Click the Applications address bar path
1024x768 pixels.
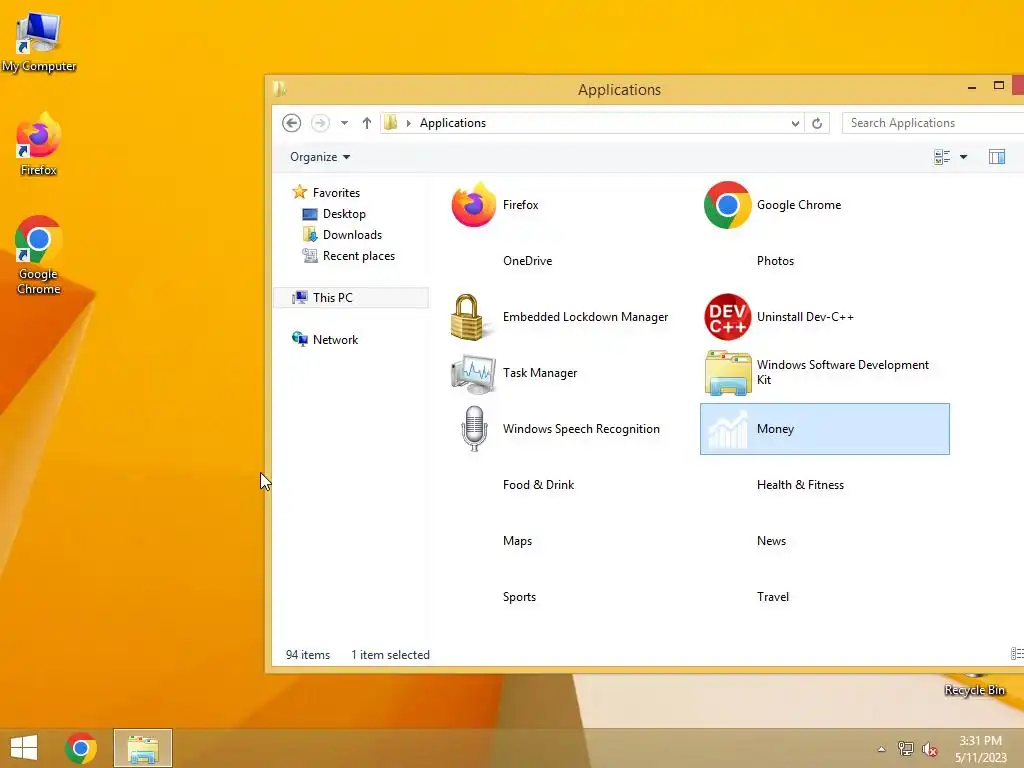(453, 123)
